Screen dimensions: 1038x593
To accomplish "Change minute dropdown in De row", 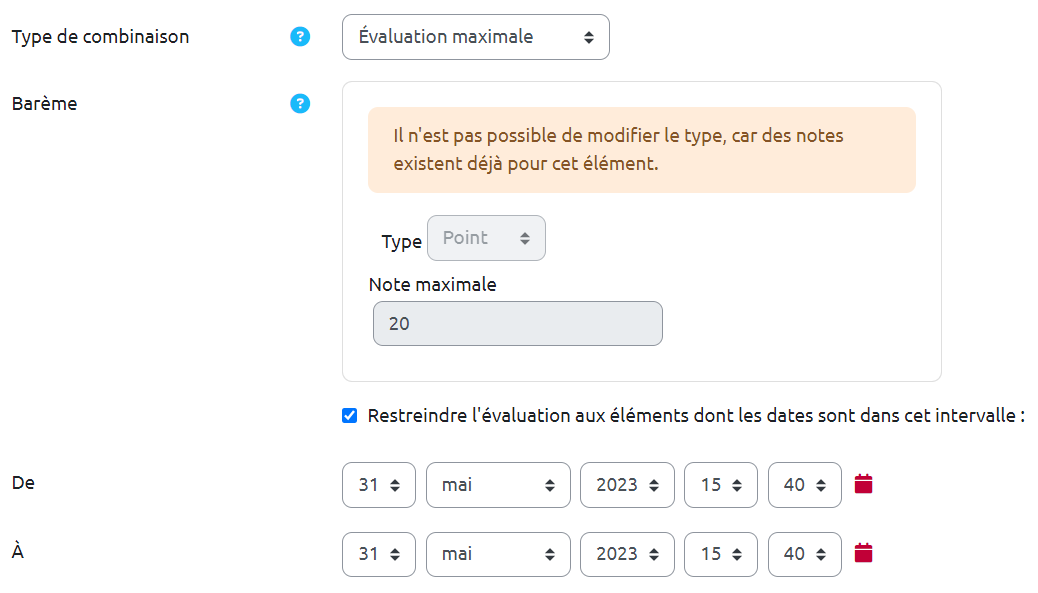I will [x=805, y=485].
